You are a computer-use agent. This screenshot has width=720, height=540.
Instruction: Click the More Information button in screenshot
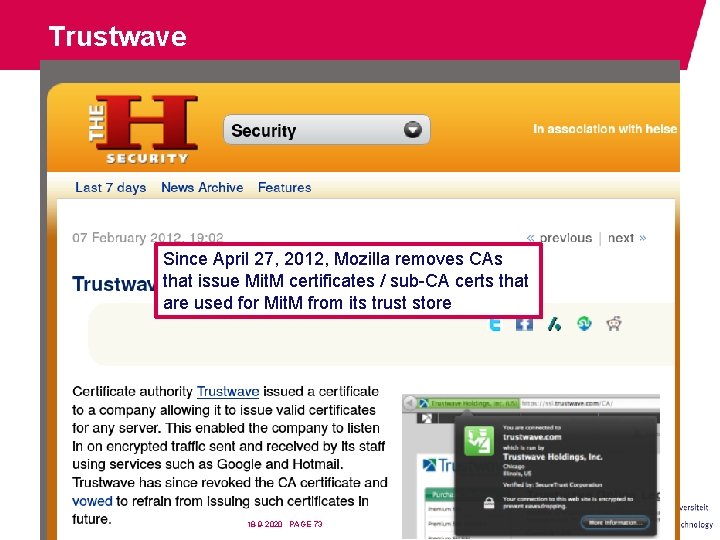click(x=615, y=523)
